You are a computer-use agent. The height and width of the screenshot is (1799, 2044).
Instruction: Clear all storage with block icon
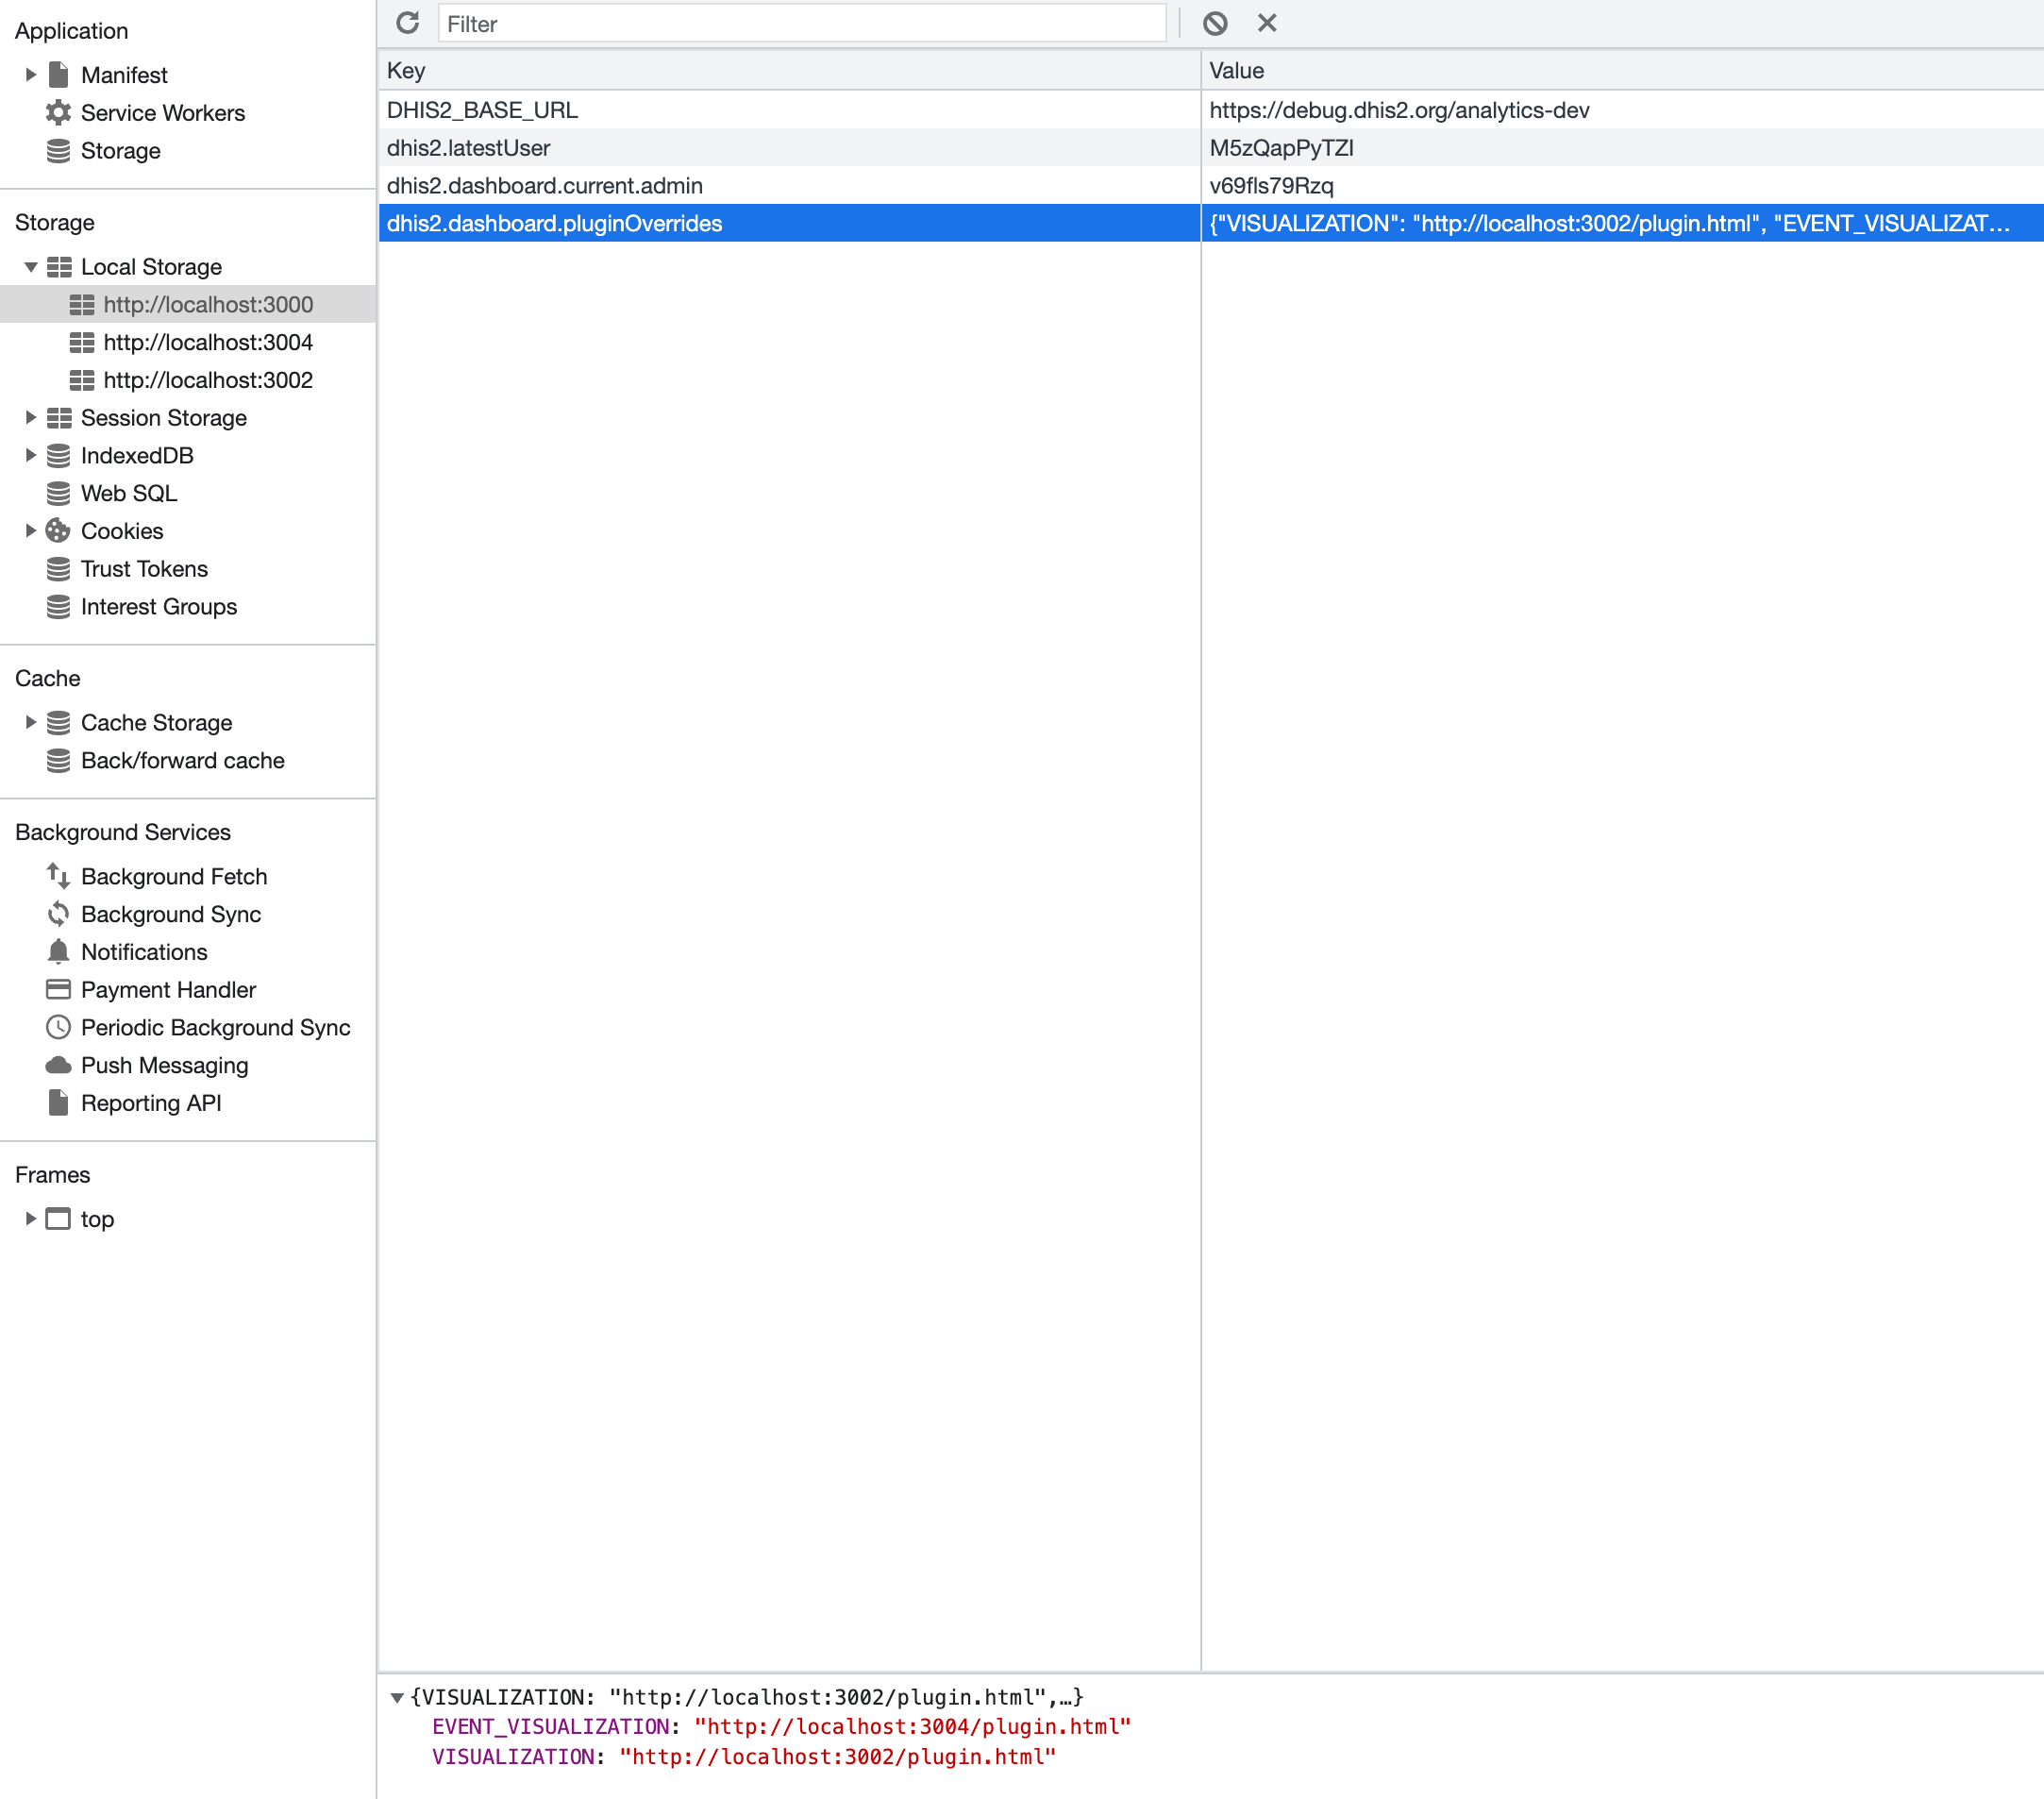(1215, 22)
